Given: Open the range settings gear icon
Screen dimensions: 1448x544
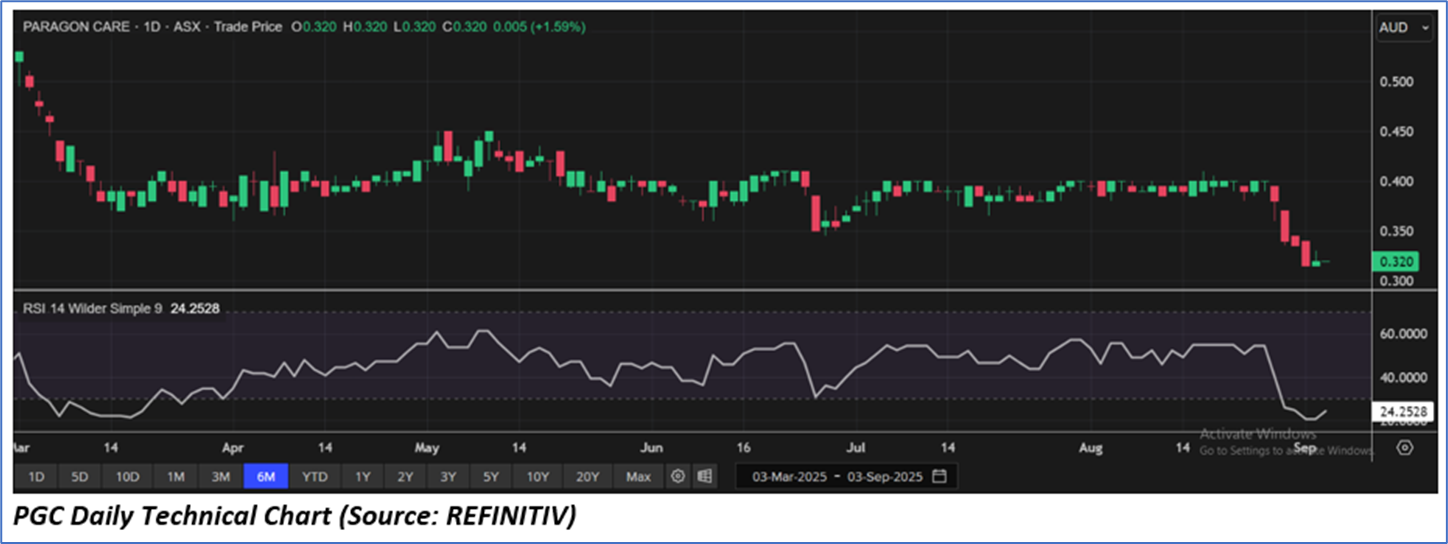Looking at the screenshot, I should point(678,476).
